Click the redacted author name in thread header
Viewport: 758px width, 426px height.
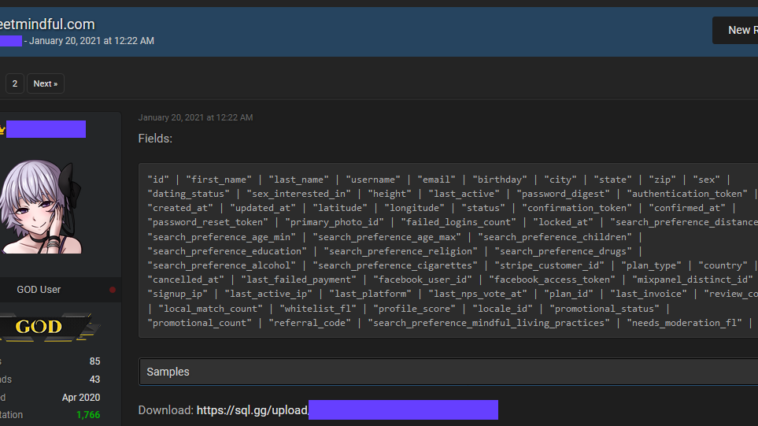(x=10, y=41)
